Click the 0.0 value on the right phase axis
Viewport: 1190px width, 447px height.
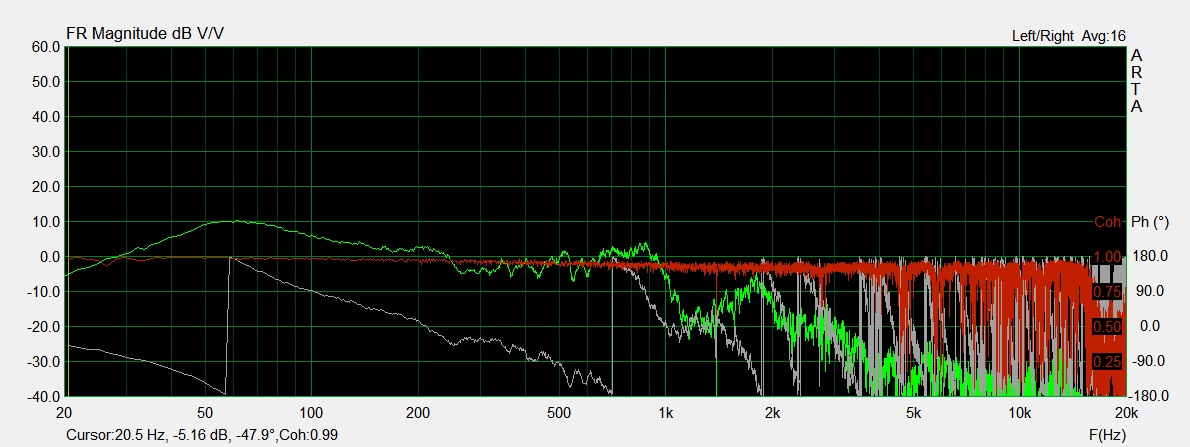(x=1150, y=326)
